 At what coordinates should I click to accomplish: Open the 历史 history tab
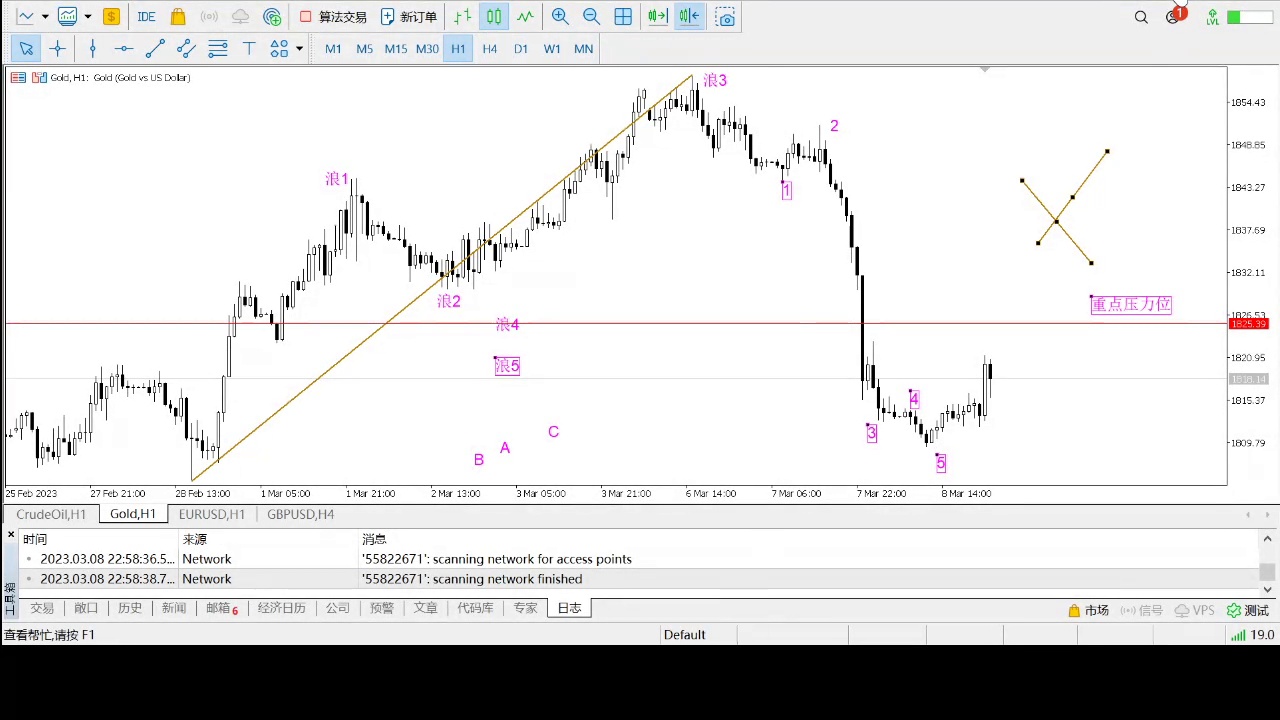[x=130, y=608]
